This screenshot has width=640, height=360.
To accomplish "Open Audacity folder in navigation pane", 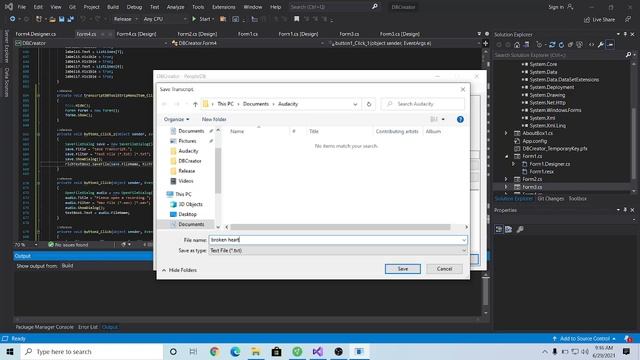I will click(x=188, y=151).
